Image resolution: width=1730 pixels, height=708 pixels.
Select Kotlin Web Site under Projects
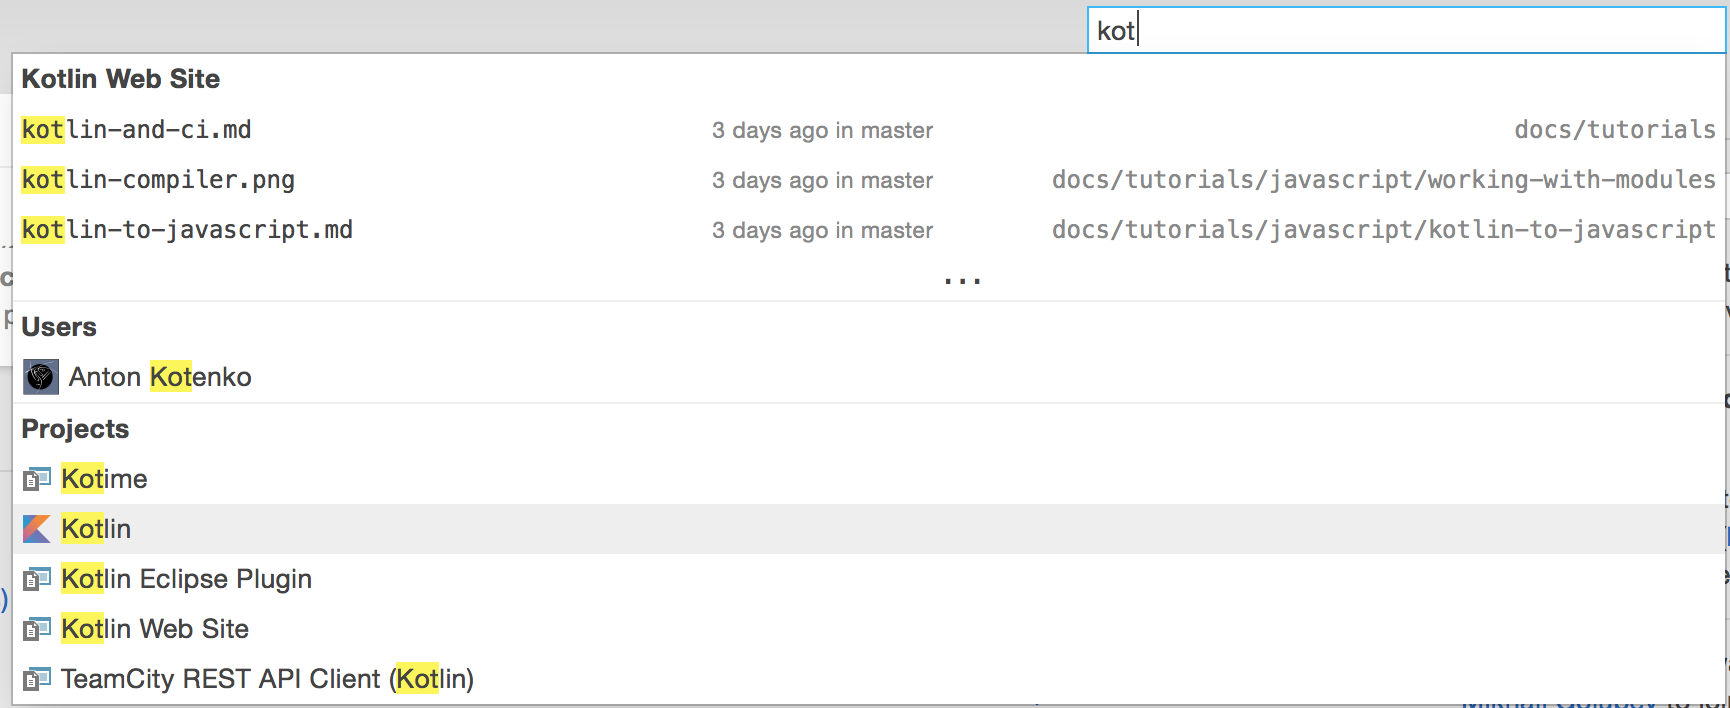155,629
